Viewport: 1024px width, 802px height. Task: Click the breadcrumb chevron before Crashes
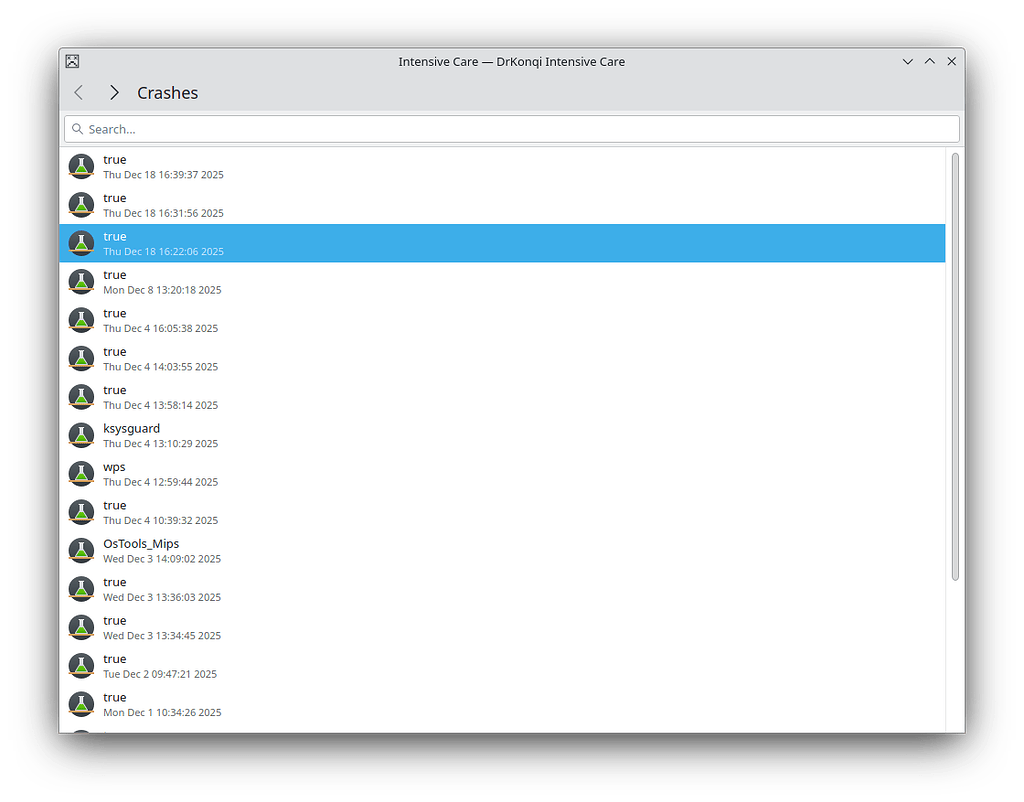tap(114, 92)
